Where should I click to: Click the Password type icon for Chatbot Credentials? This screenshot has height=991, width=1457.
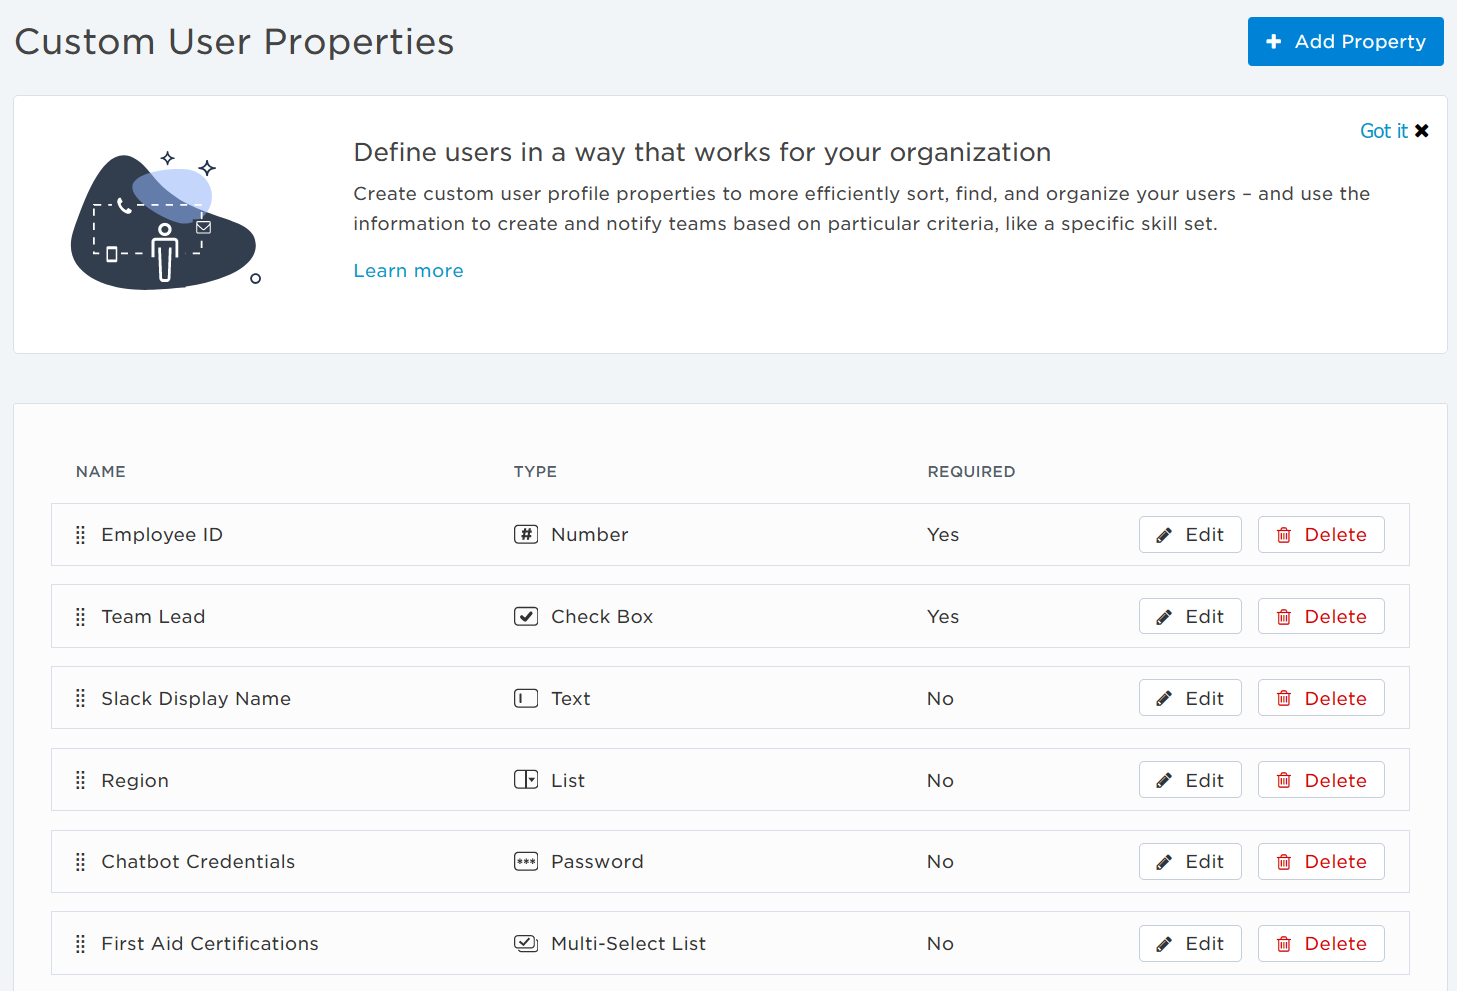pos(526,861)
